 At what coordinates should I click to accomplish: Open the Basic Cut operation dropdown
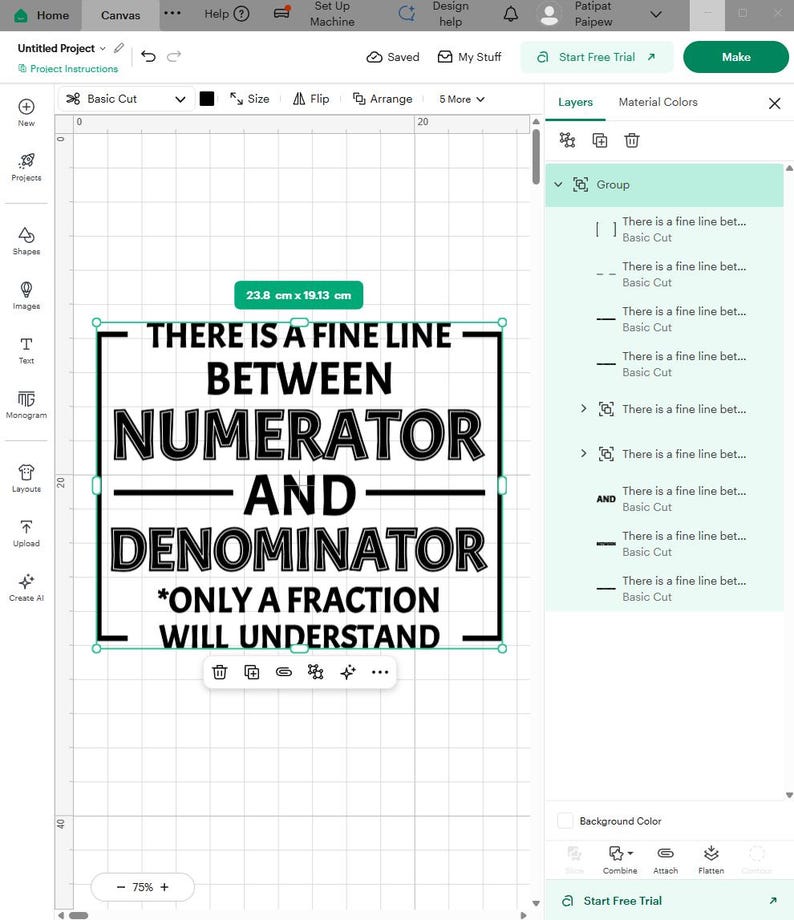tap(126, 99)
